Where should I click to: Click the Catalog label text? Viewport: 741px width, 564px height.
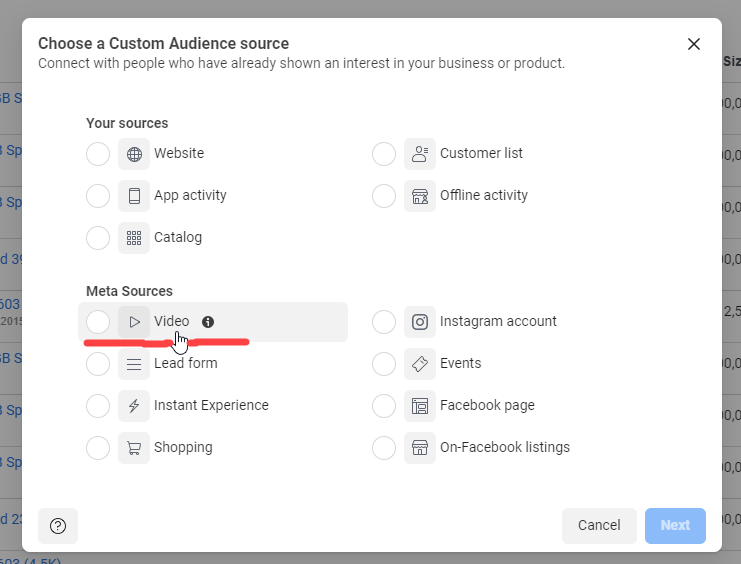click(178, 237)
